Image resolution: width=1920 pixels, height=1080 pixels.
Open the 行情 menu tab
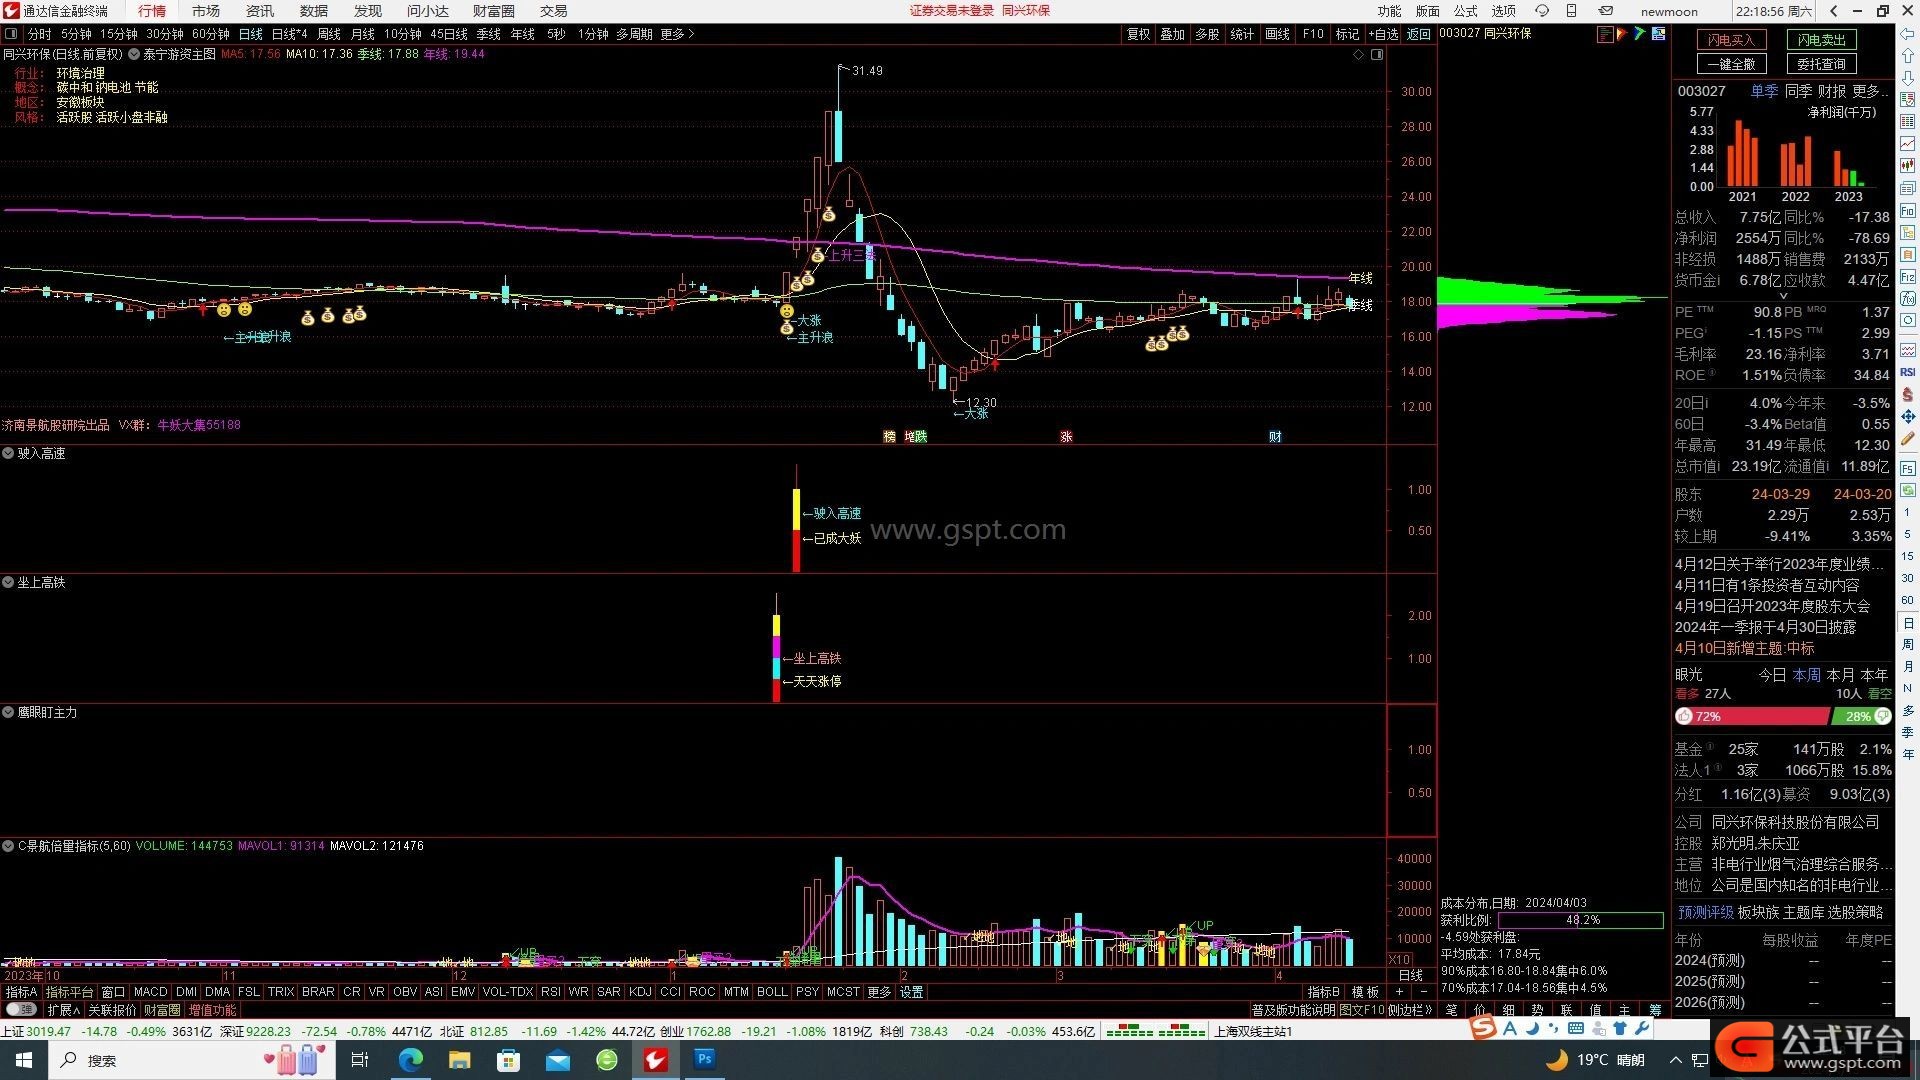coord(152,11)
